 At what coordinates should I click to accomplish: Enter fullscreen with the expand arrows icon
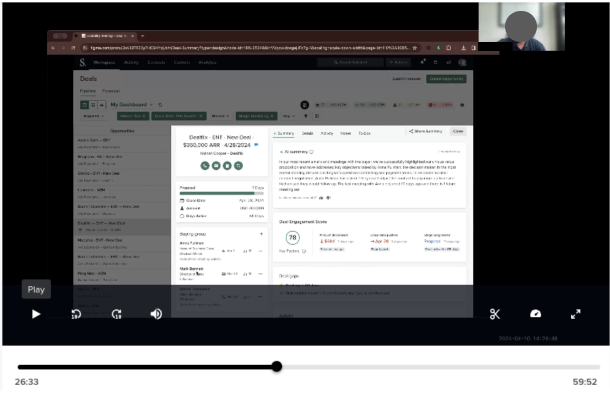pyautogui.click(x=575, y=314)
